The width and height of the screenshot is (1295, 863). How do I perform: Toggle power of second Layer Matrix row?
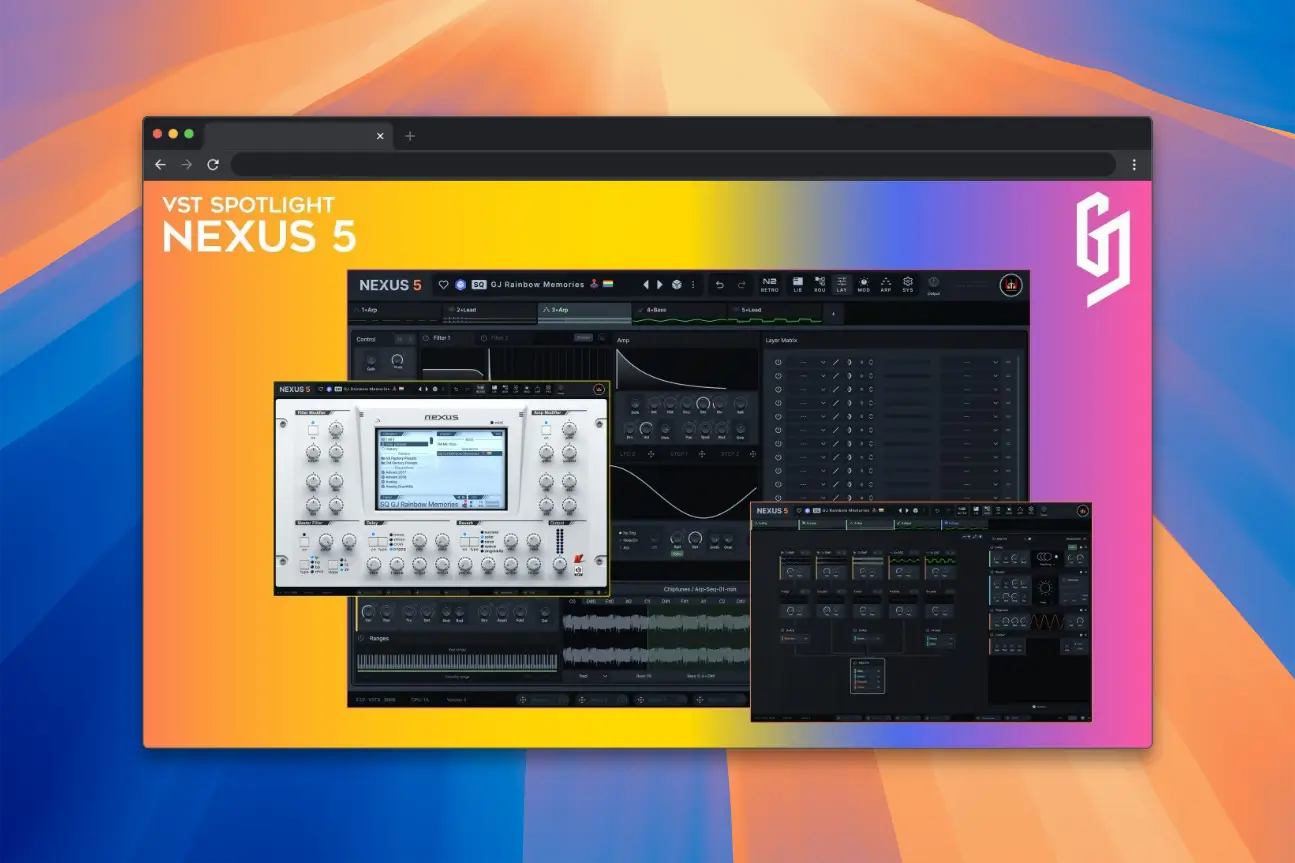[x=778, y=375]
